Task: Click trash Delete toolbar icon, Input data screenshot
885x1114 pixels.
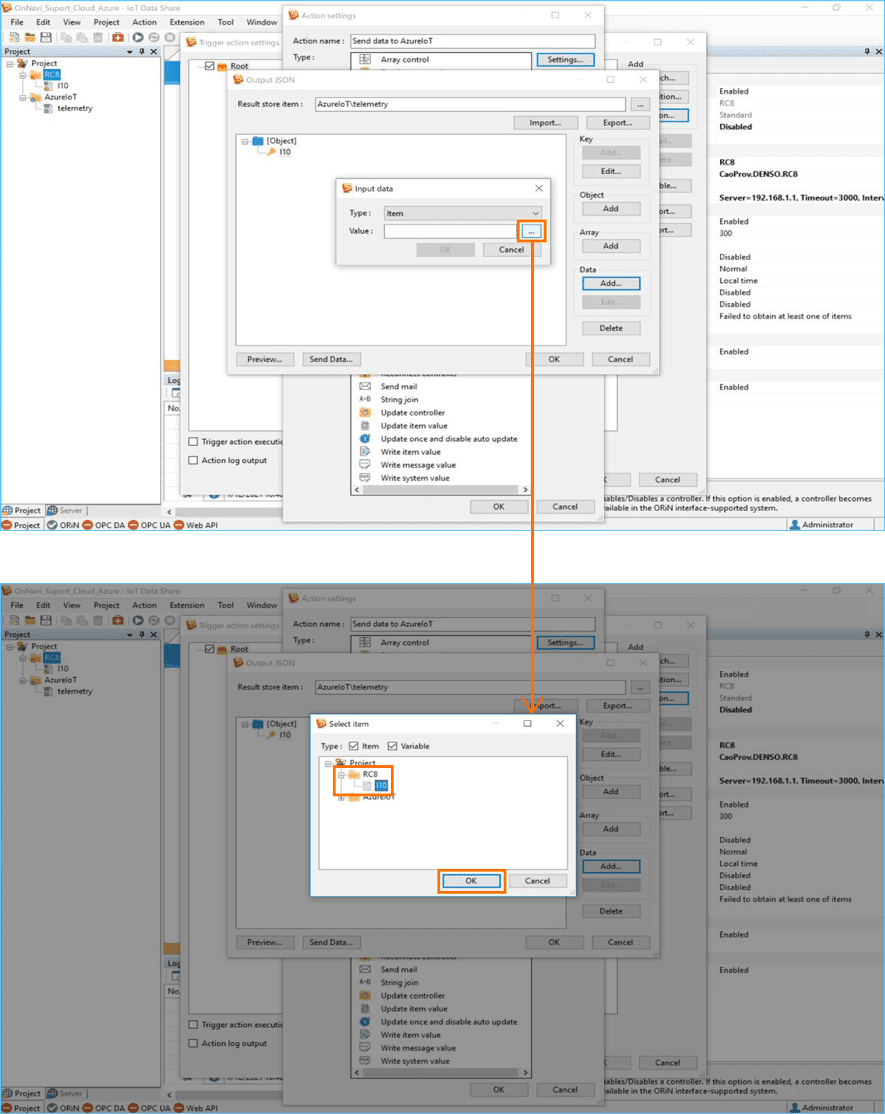Action: 98,37
